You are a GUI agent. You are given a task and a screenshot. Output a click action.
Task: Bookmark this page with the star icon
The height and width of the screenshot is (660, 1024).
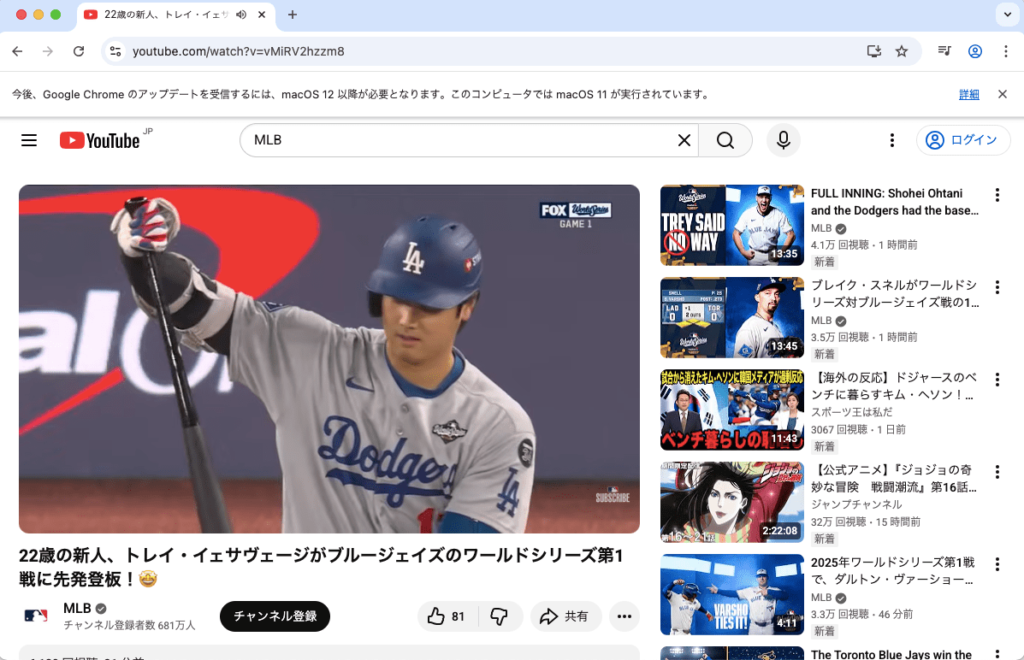[x=902, y=51]
